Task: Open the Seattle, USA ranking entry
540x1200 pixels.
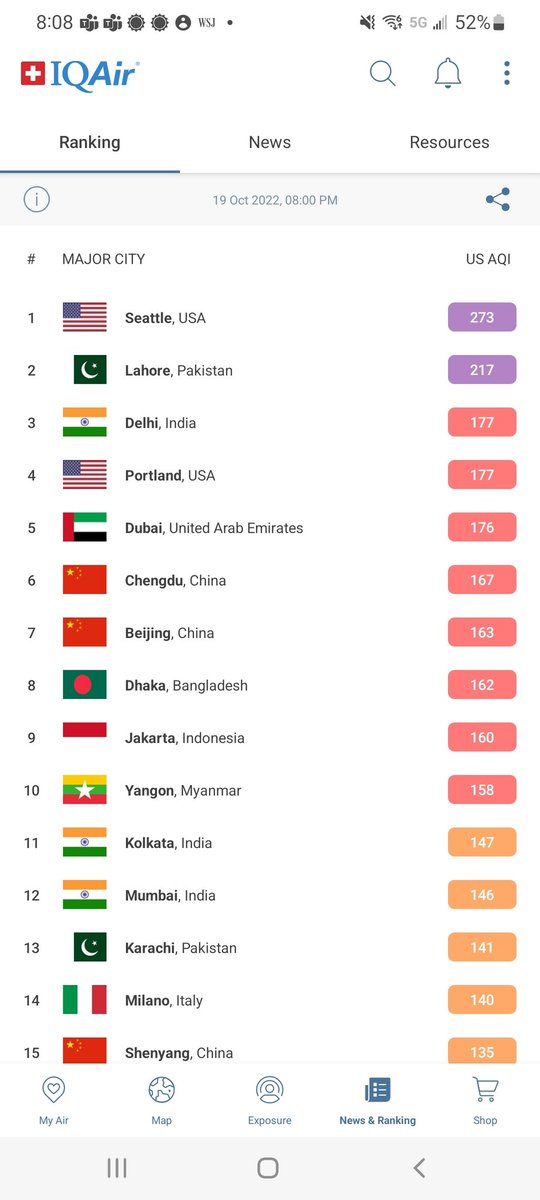Action: tap(270, 318)
